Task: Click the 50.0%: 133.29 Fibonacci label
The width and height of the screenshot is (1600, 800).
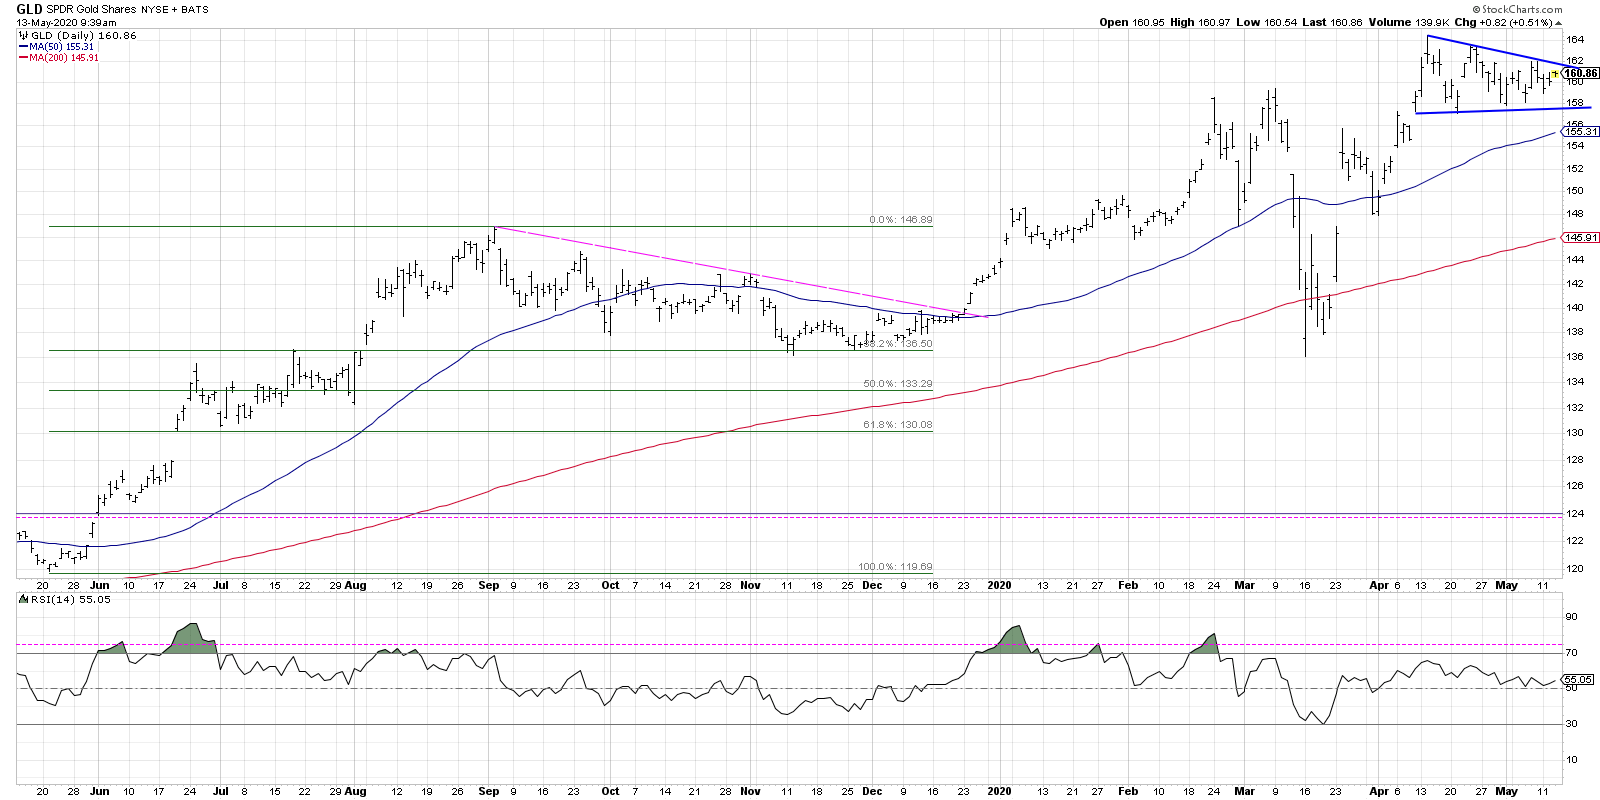Action: [x=898, y=384]
